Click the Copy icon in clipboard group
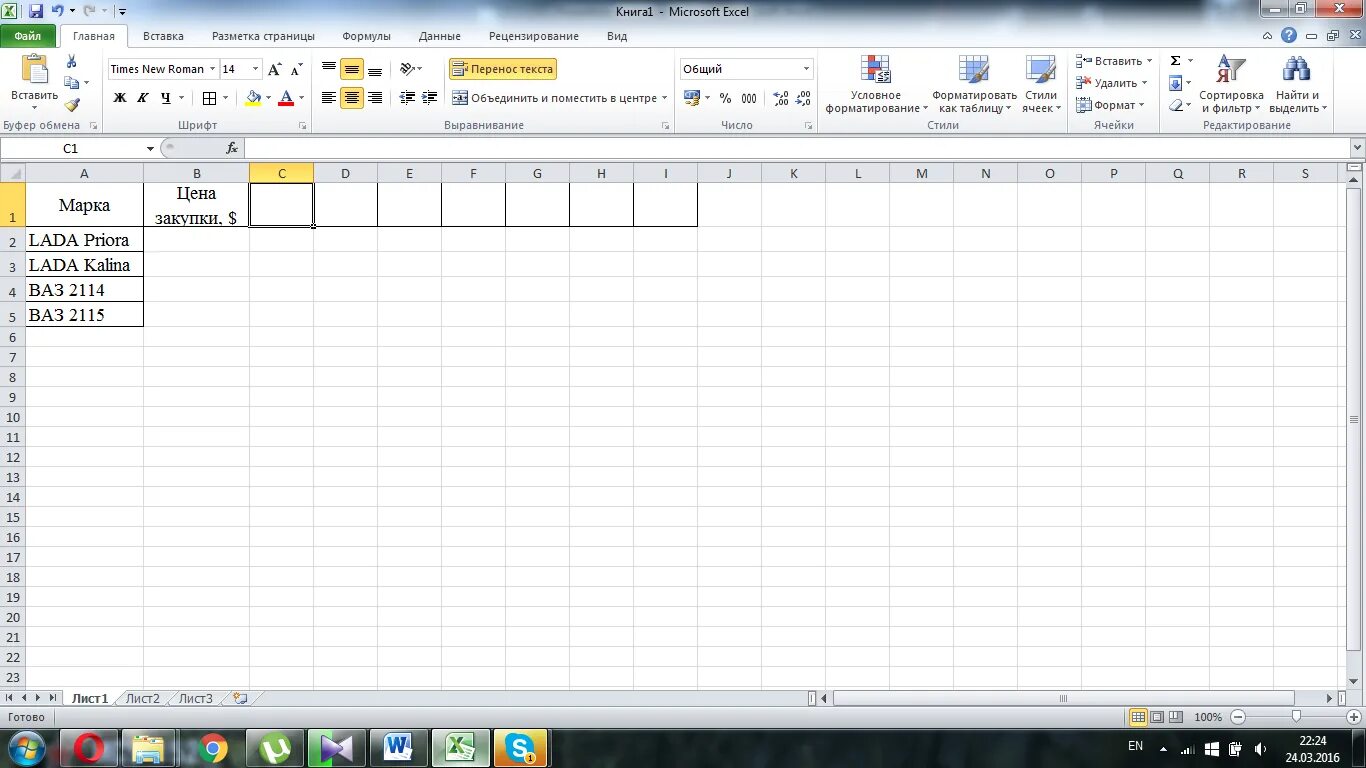This screenshot has width=1366, height=768. pos(71,83)
